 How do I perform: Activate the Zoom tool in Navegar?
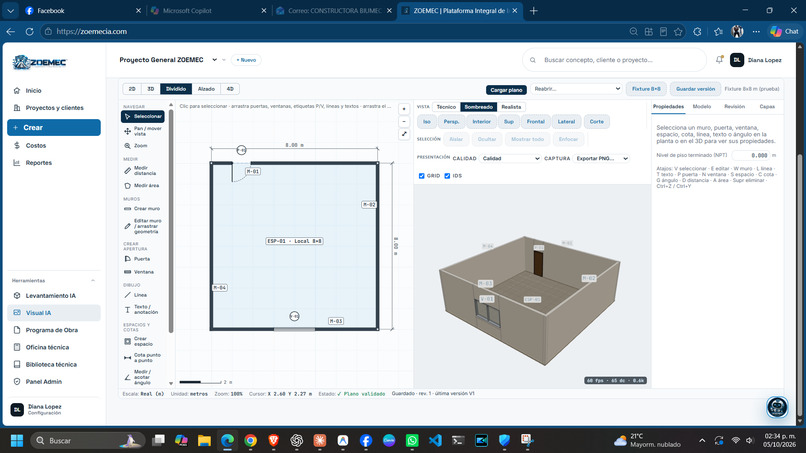coord(136,146)
